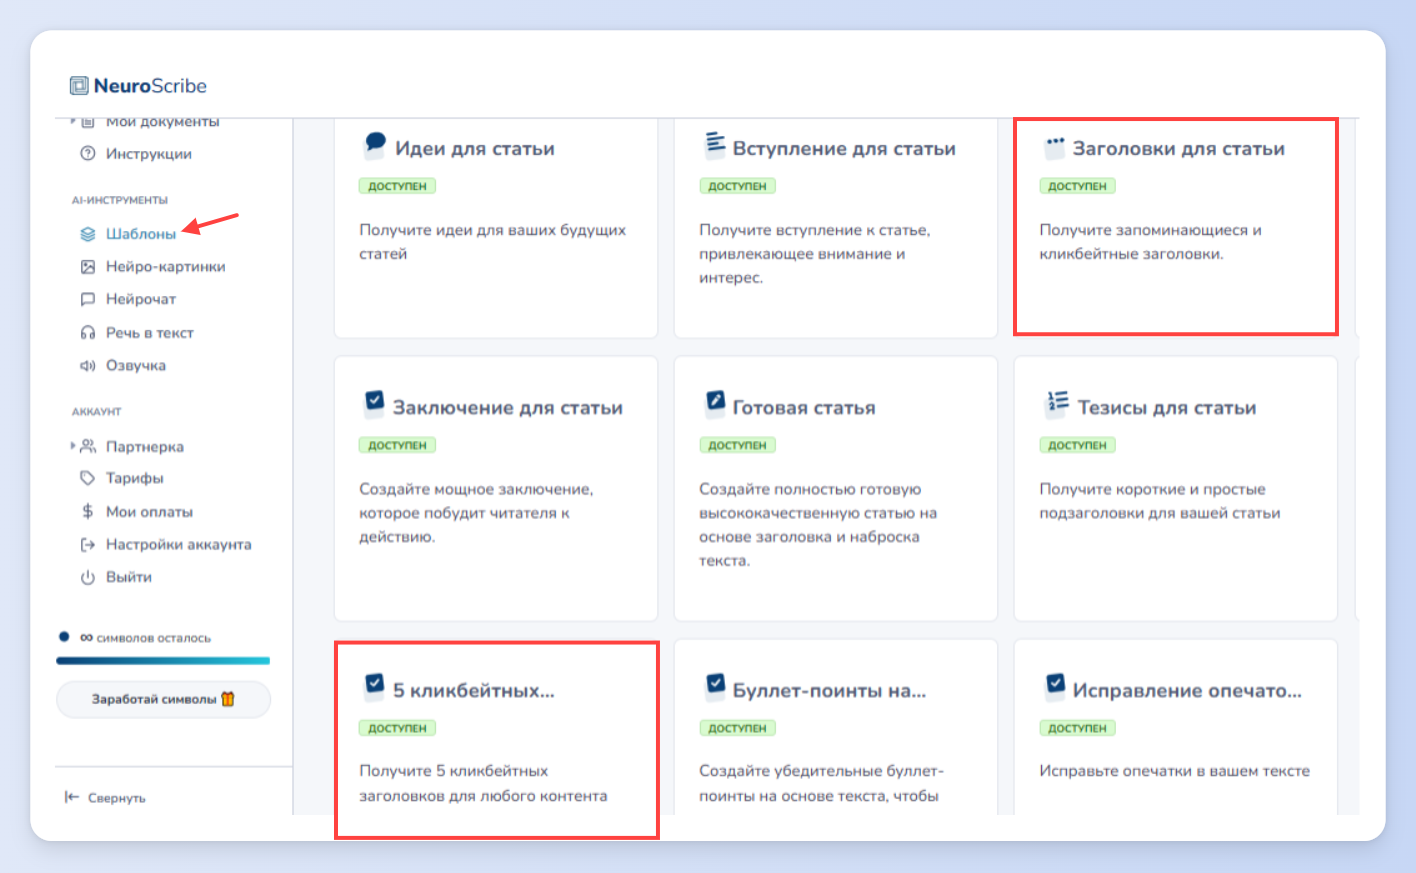This screenshot has height=873, width=1416.
Task: Open Речь в текст tool
Action: tap(150, 333)
